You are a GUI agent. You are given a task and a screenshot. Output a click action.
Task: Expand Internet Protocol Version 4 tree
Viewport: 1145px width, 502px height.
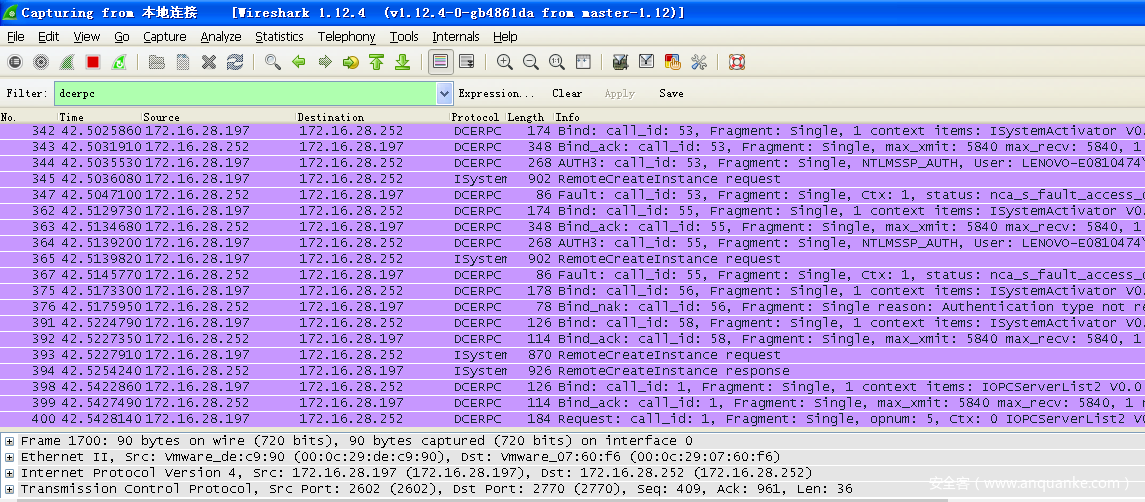click(x=9, y=474)
